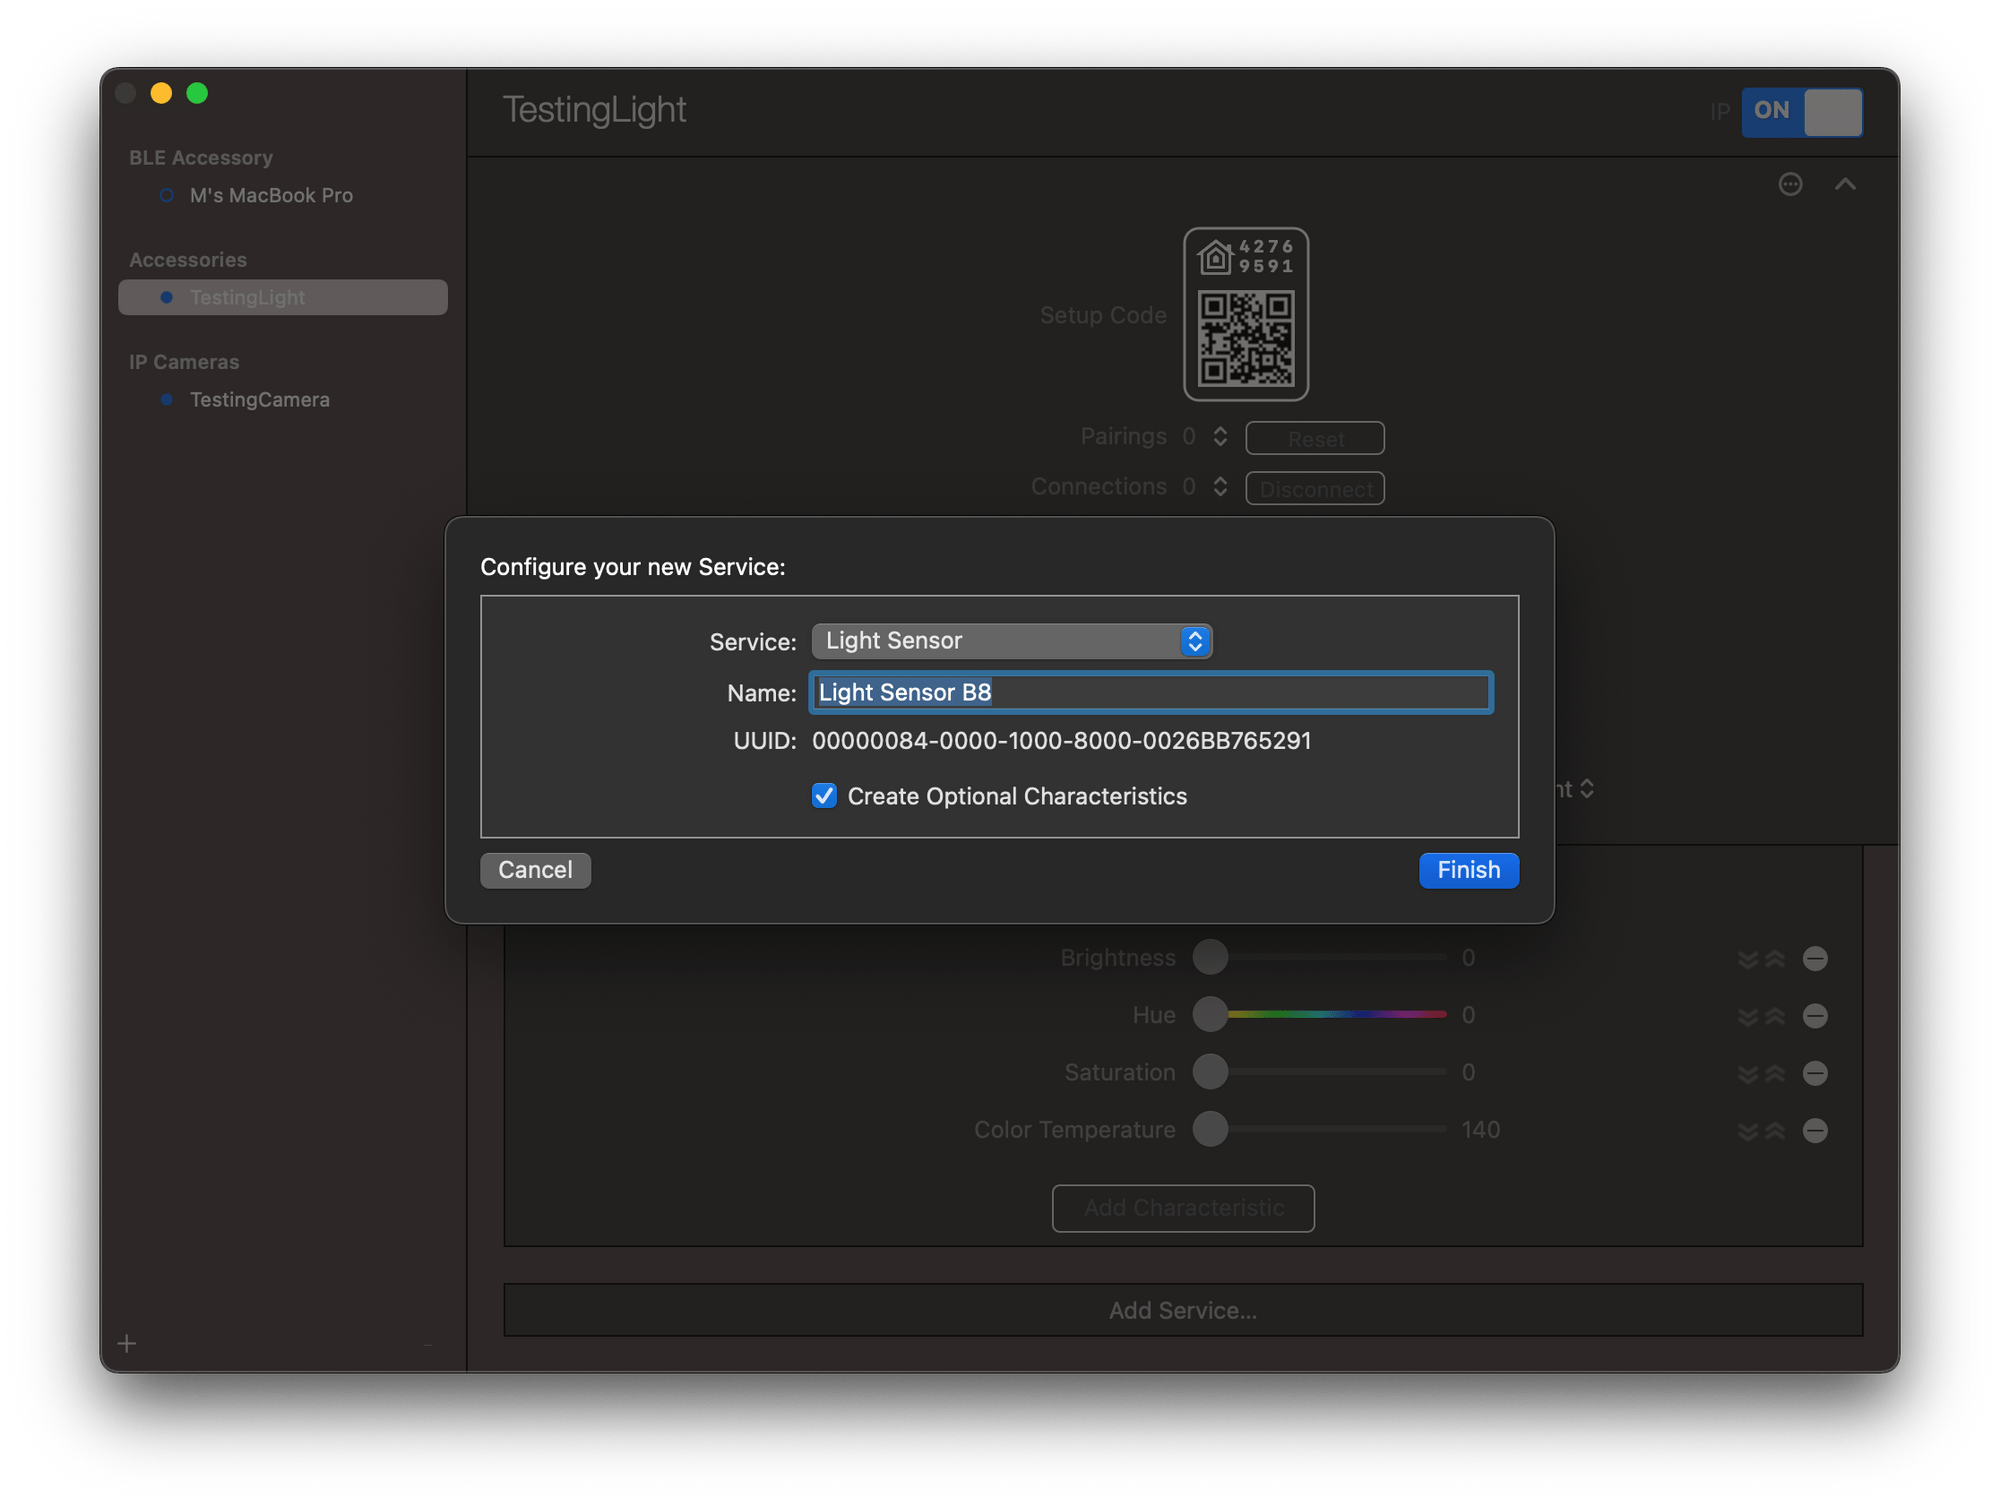Click the circle next to M's MacBook Pro
The height and width of the screenshot is (1505, 2000).
coord(166,195)
